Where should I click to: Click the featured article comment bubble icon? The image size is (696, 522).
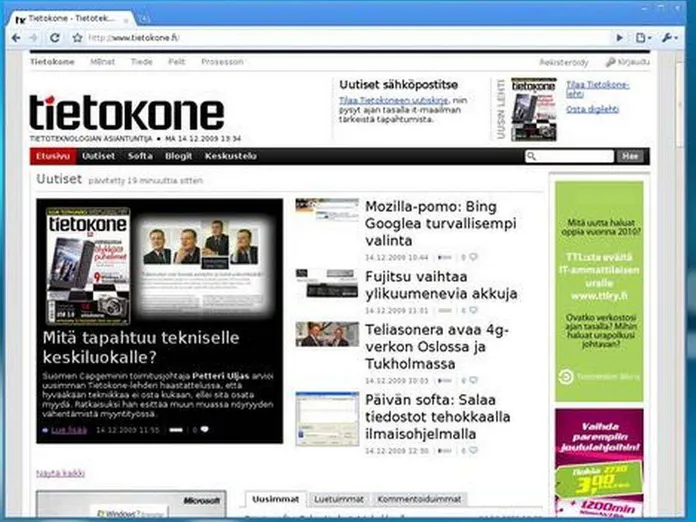pos(204,429)
